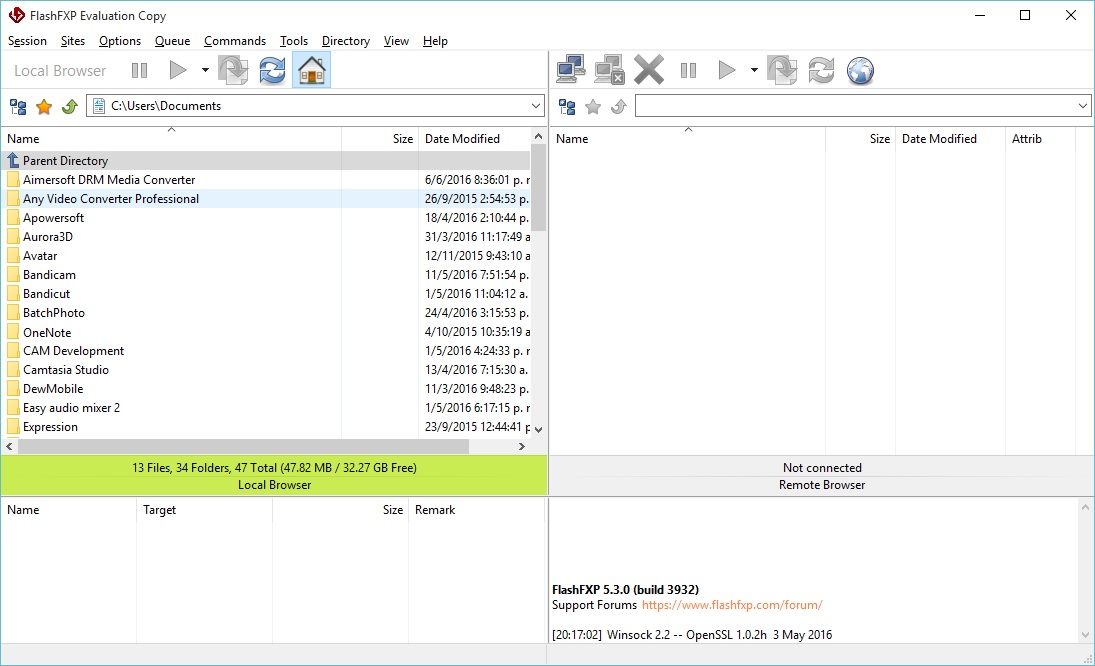
Task: Click the Connect icon on remote toolbar
Action: (x=571, y=69)
